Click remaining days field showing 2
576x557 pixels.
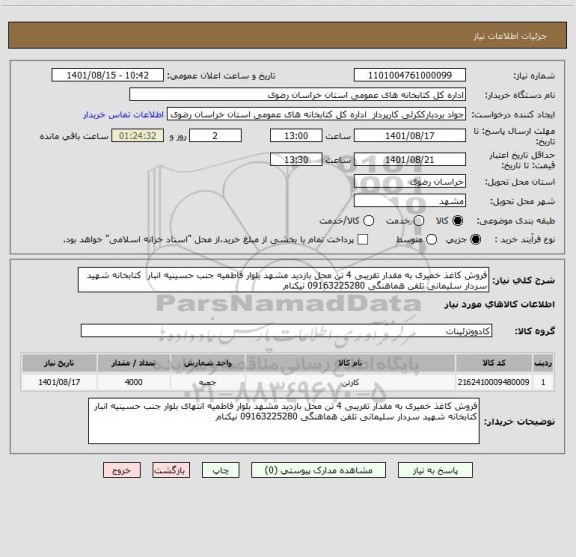point(215,136)
